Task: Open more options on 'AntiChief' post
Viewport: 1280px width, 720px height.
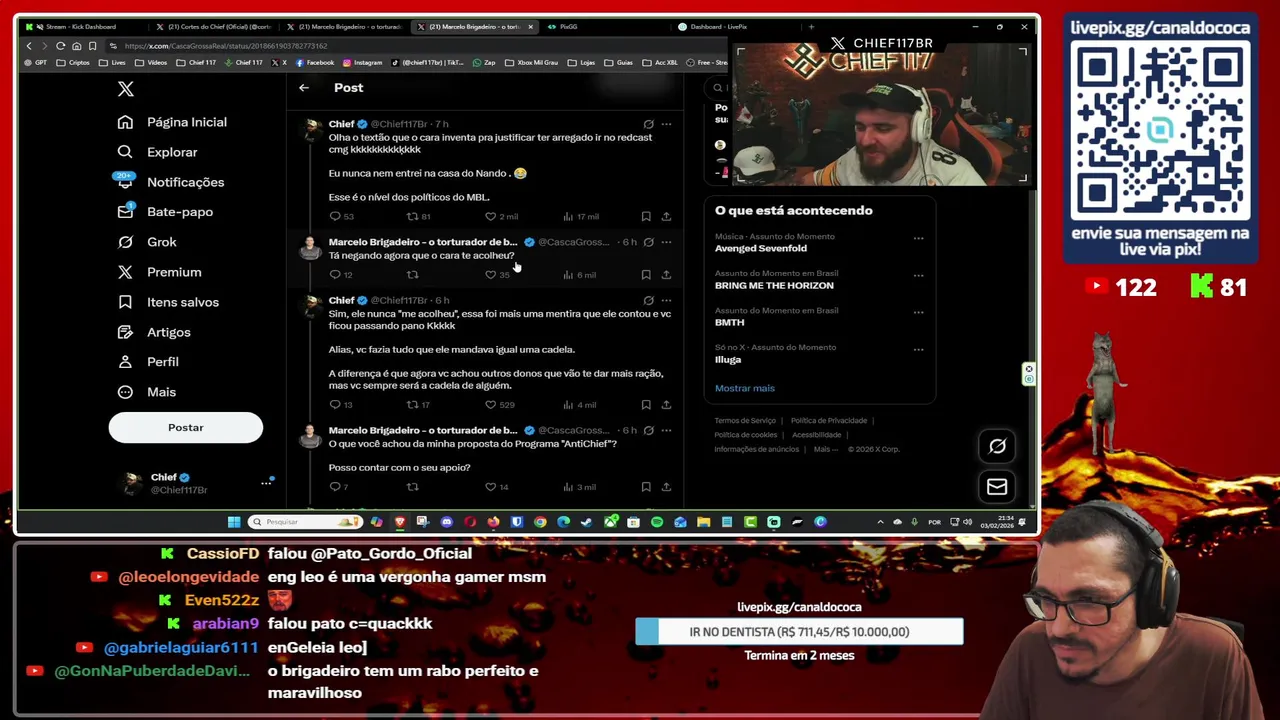Action: [x=666, y=430]
